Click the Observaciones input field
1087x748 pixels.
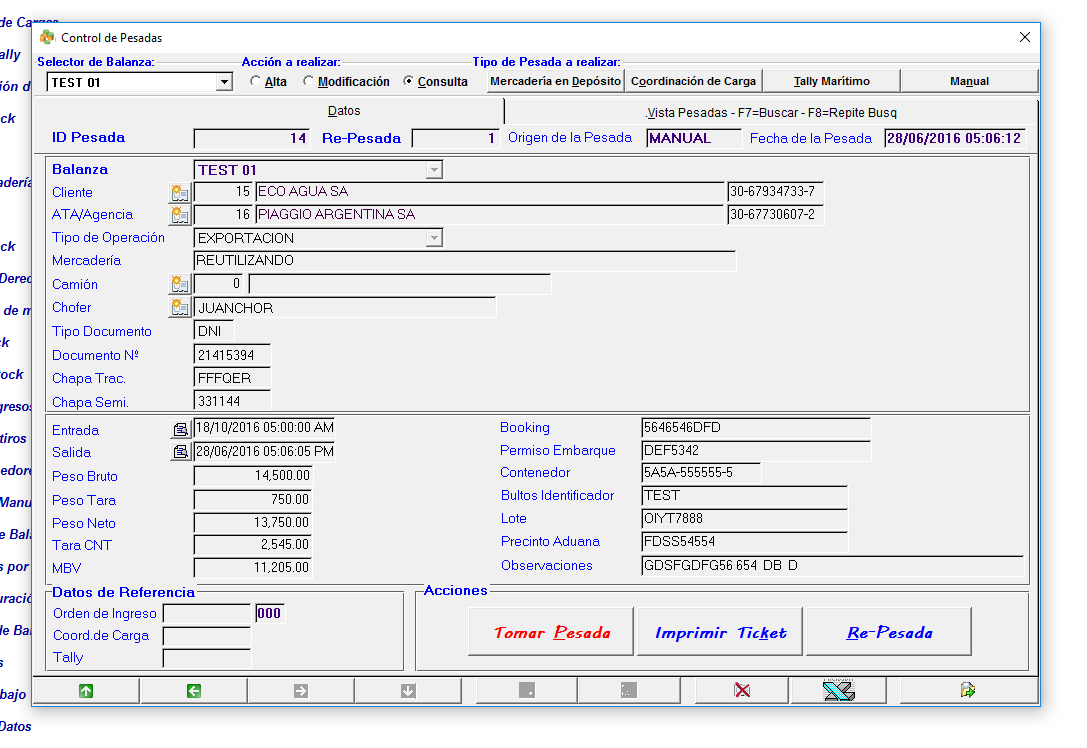coord(832,566)
